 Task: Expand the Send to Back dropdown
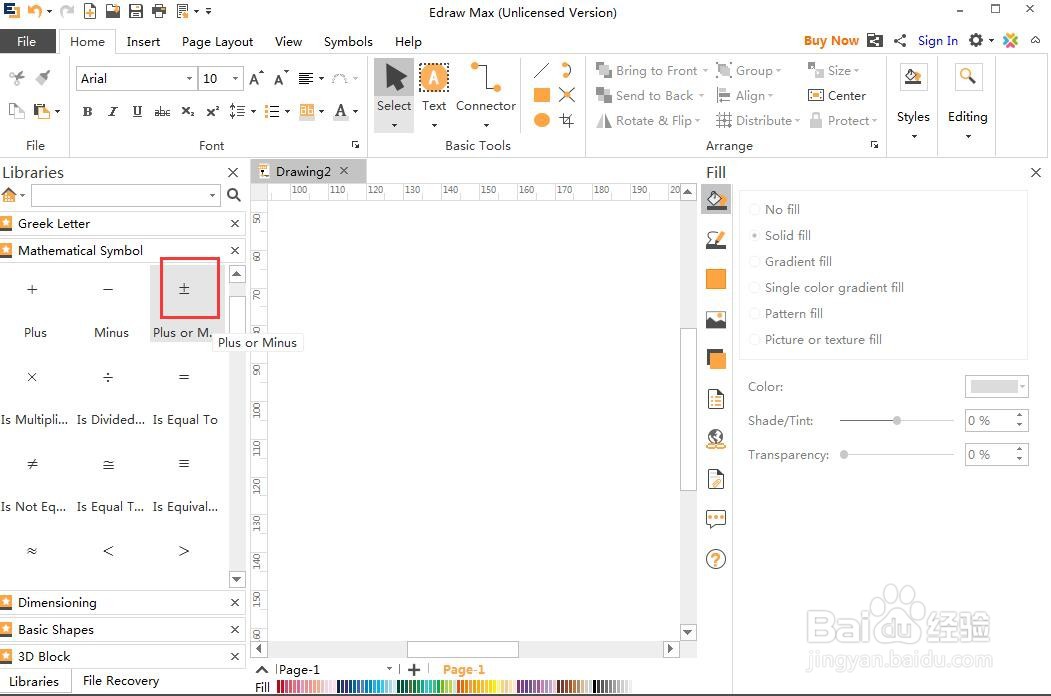(x=701, y=96)
